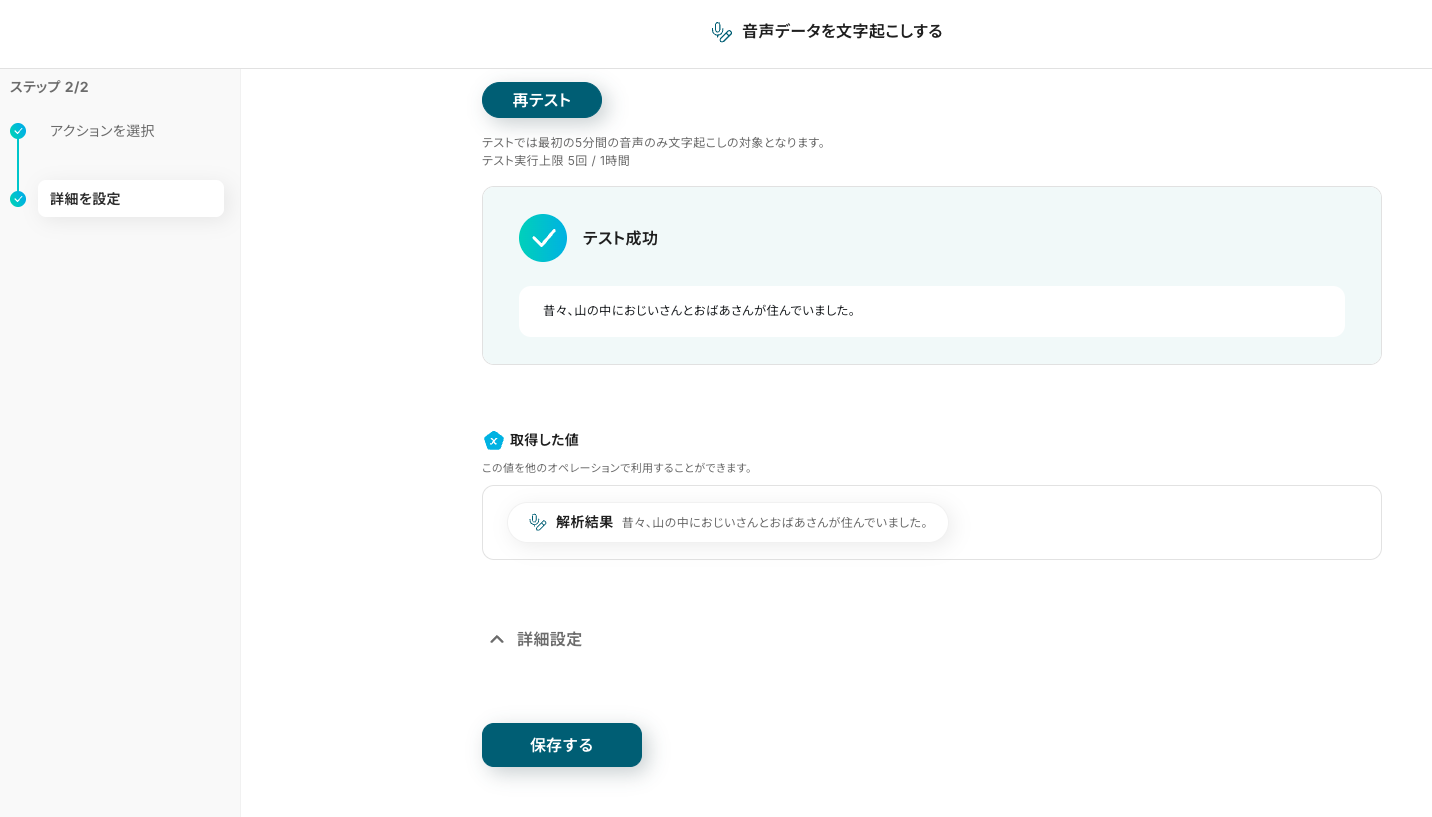Click the テスト成功 heading
Image resolution: width=1432 pixels, height=817 pixels.
[620, 238]
